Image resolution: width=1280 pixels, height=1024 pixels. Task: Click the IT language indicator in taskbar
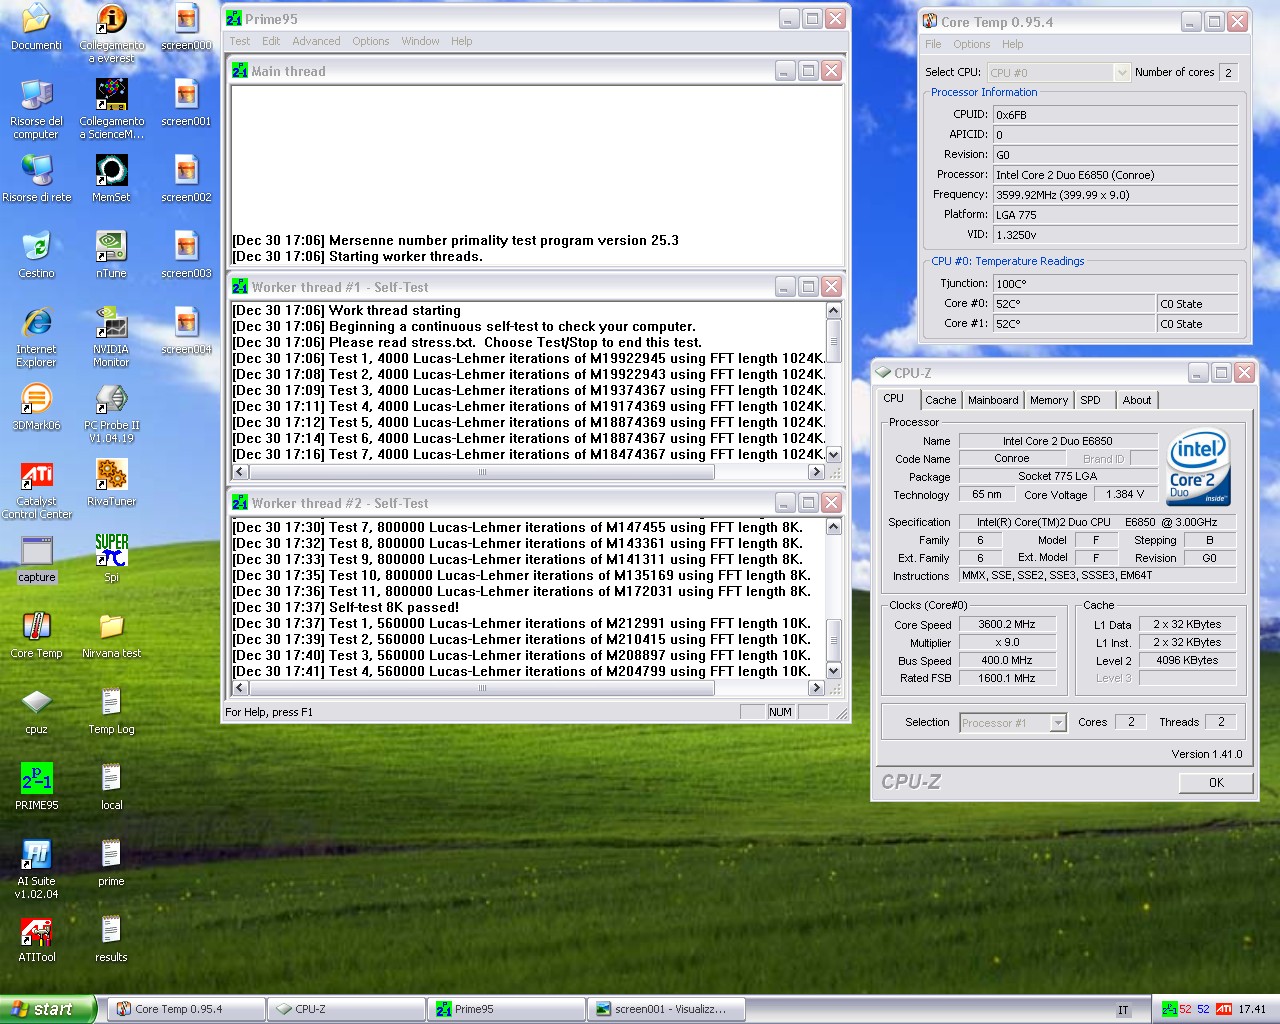tap(1123, 1010)
